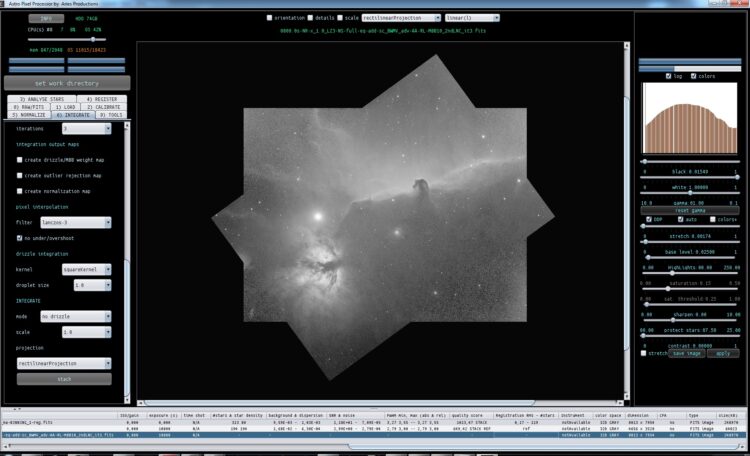The width and height of the screenshot is (750, 456).
Task: Switch to the 3) ANALYSE STARS tab
Action: coord(42,99)
